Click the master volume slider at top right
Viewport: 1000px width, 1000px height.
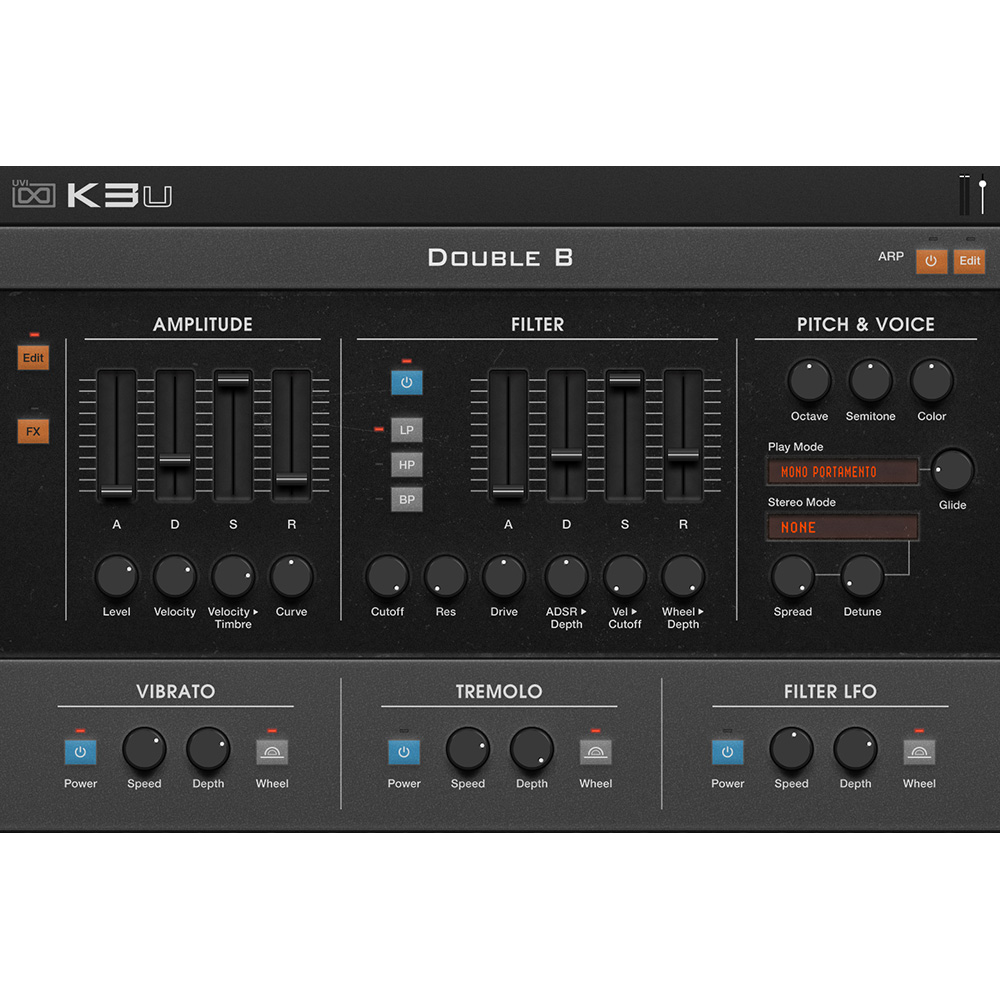(983, 195)
